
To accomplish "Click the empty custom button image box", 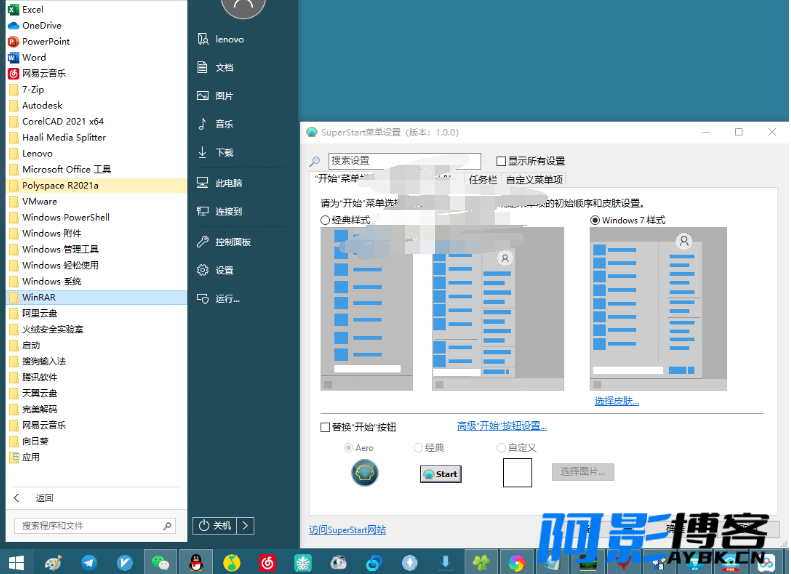I will 517,473.
